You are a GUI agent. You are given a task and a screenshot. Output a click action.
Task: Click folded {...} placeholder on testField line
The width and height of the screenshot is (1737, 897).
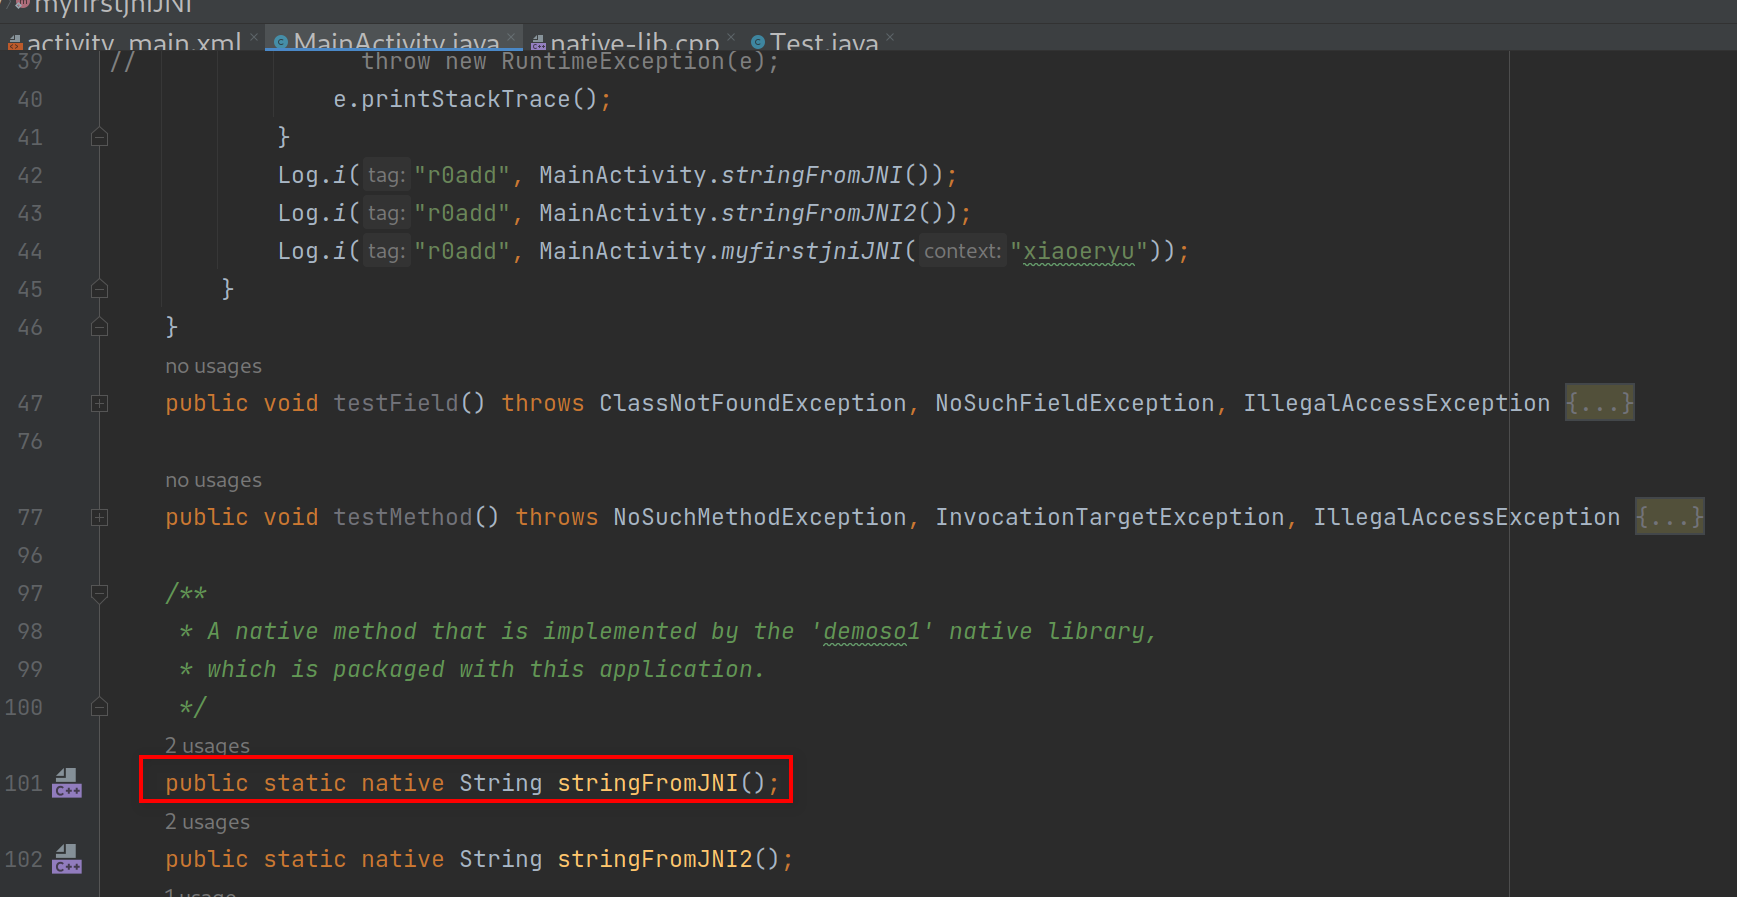(x=1599, y=403)
